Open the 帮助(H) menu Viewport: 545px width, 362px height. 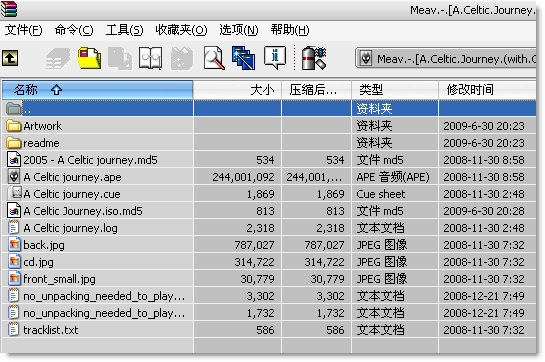(290, 30)
